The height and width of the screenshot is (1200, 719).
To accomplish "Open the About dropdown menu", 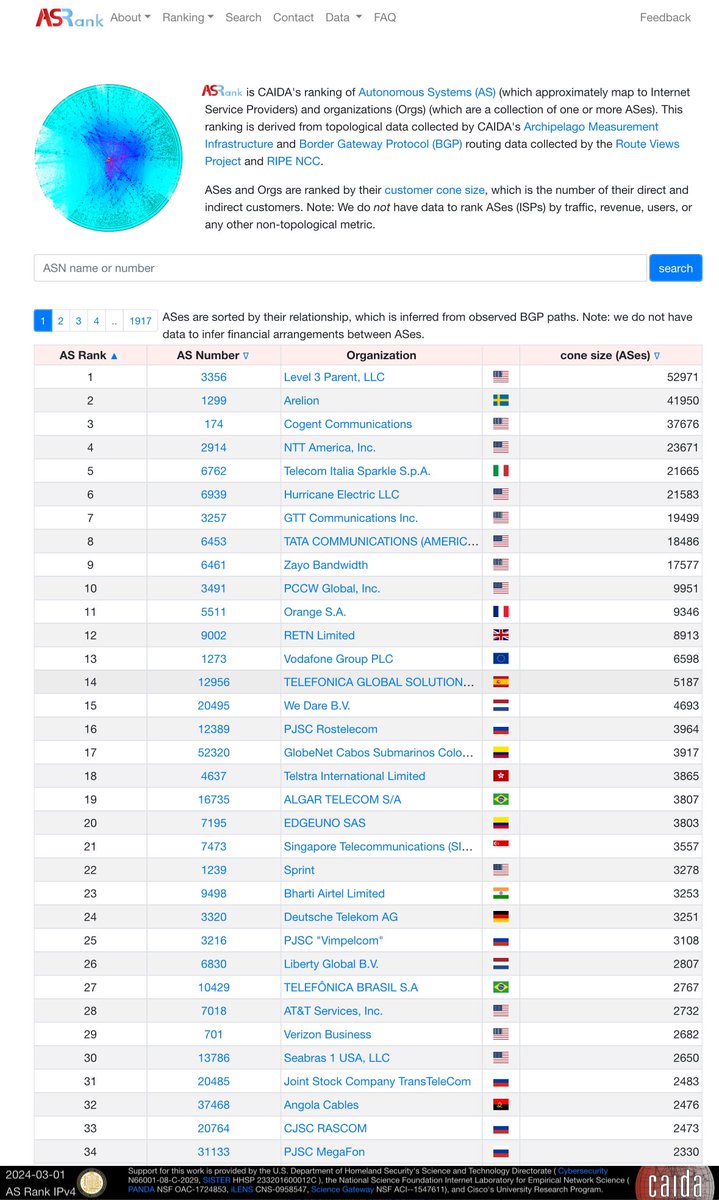I will [130, 17].
